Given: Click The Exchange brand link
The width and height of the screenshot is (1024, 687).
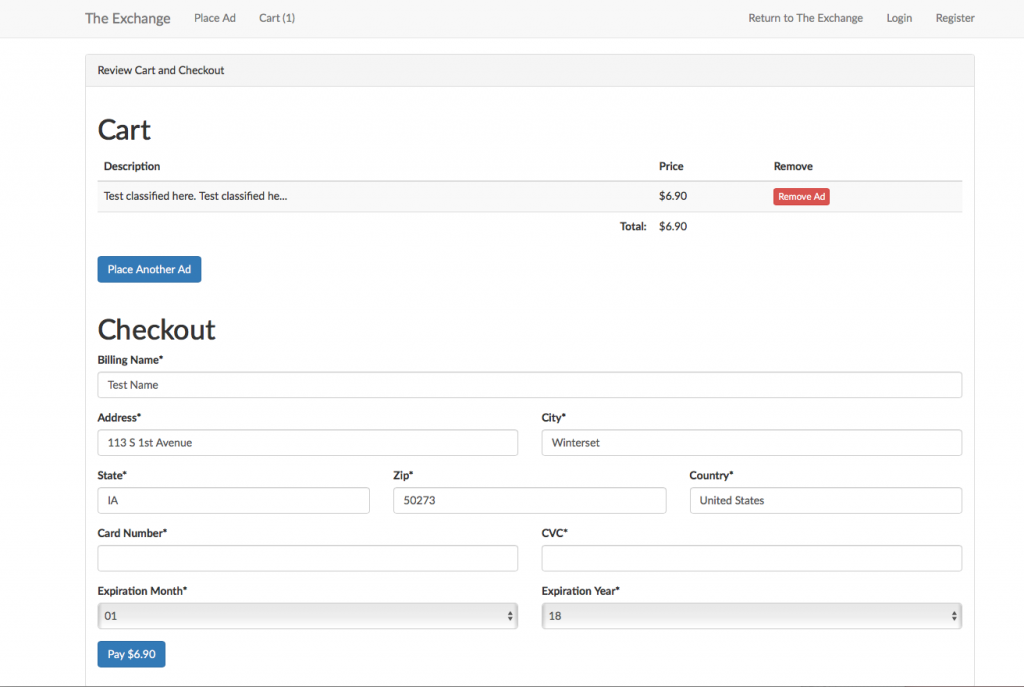Looking at the screenshot, I should pyautogui.click(x=127, y=18).
